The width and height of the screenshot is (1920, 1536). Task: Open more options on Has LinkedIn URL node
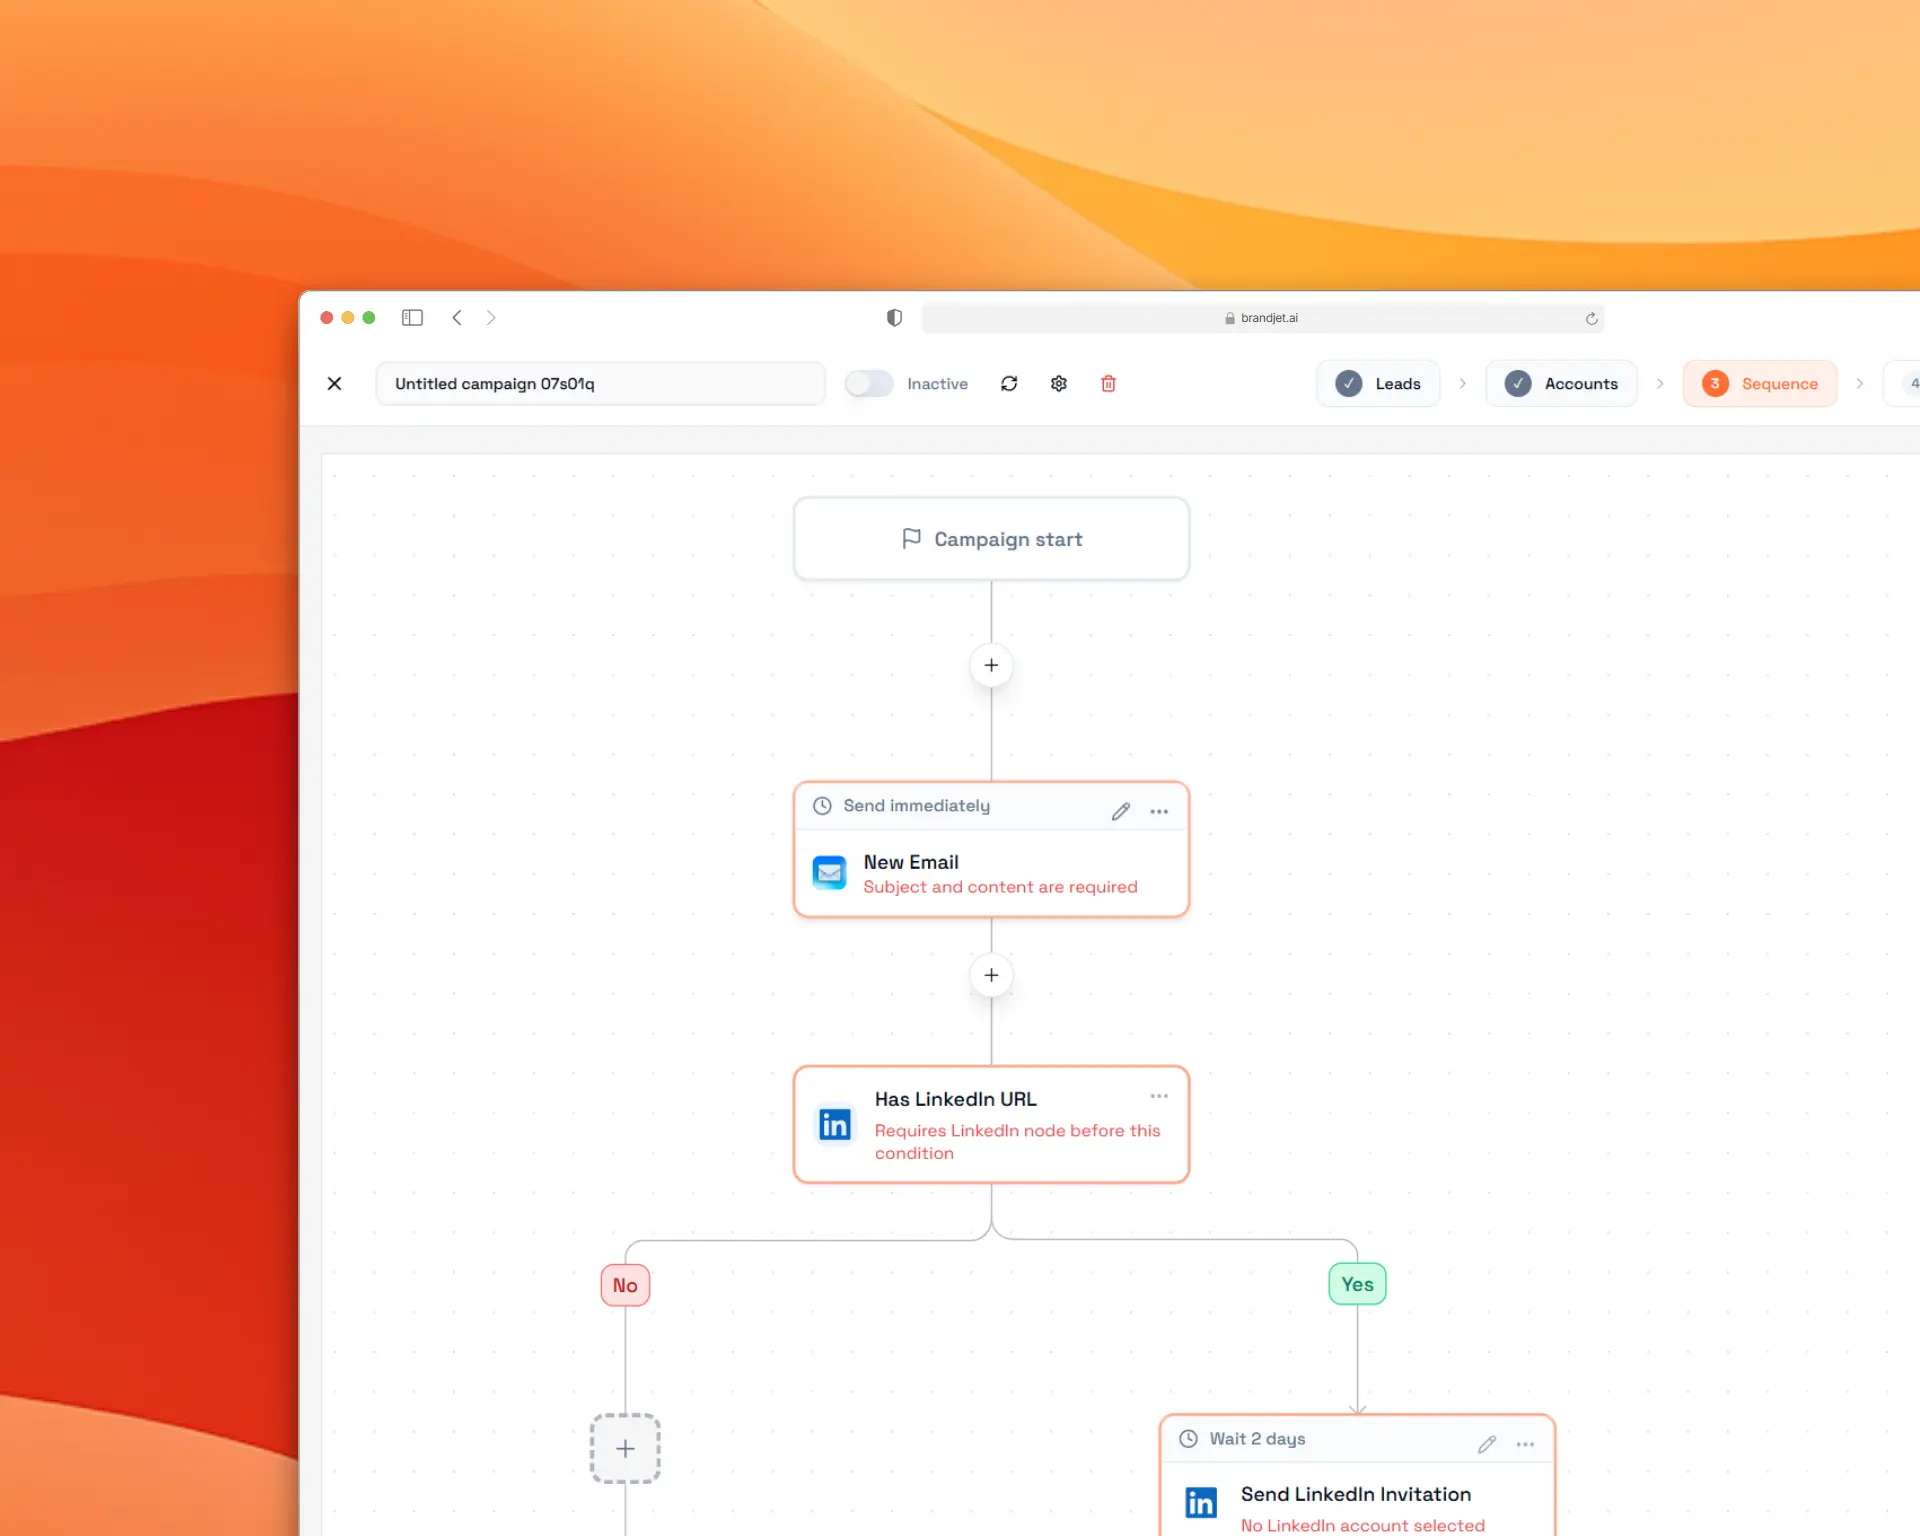point(1158,1095)
